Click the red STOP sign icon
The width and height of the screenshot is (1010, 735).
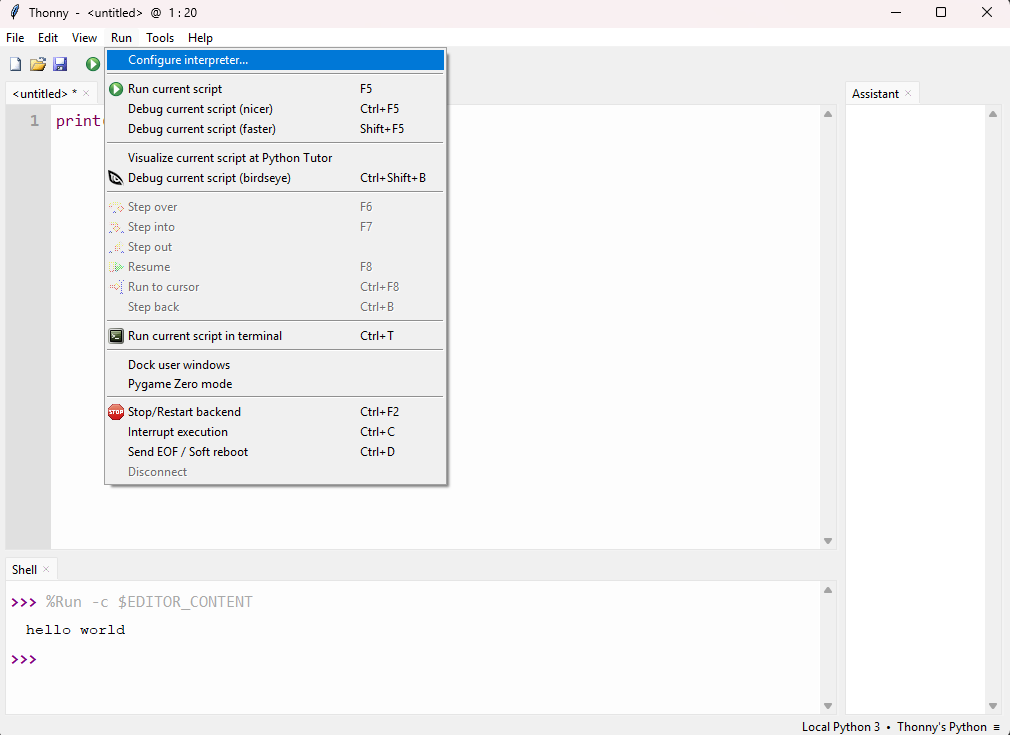click(116, 412)
